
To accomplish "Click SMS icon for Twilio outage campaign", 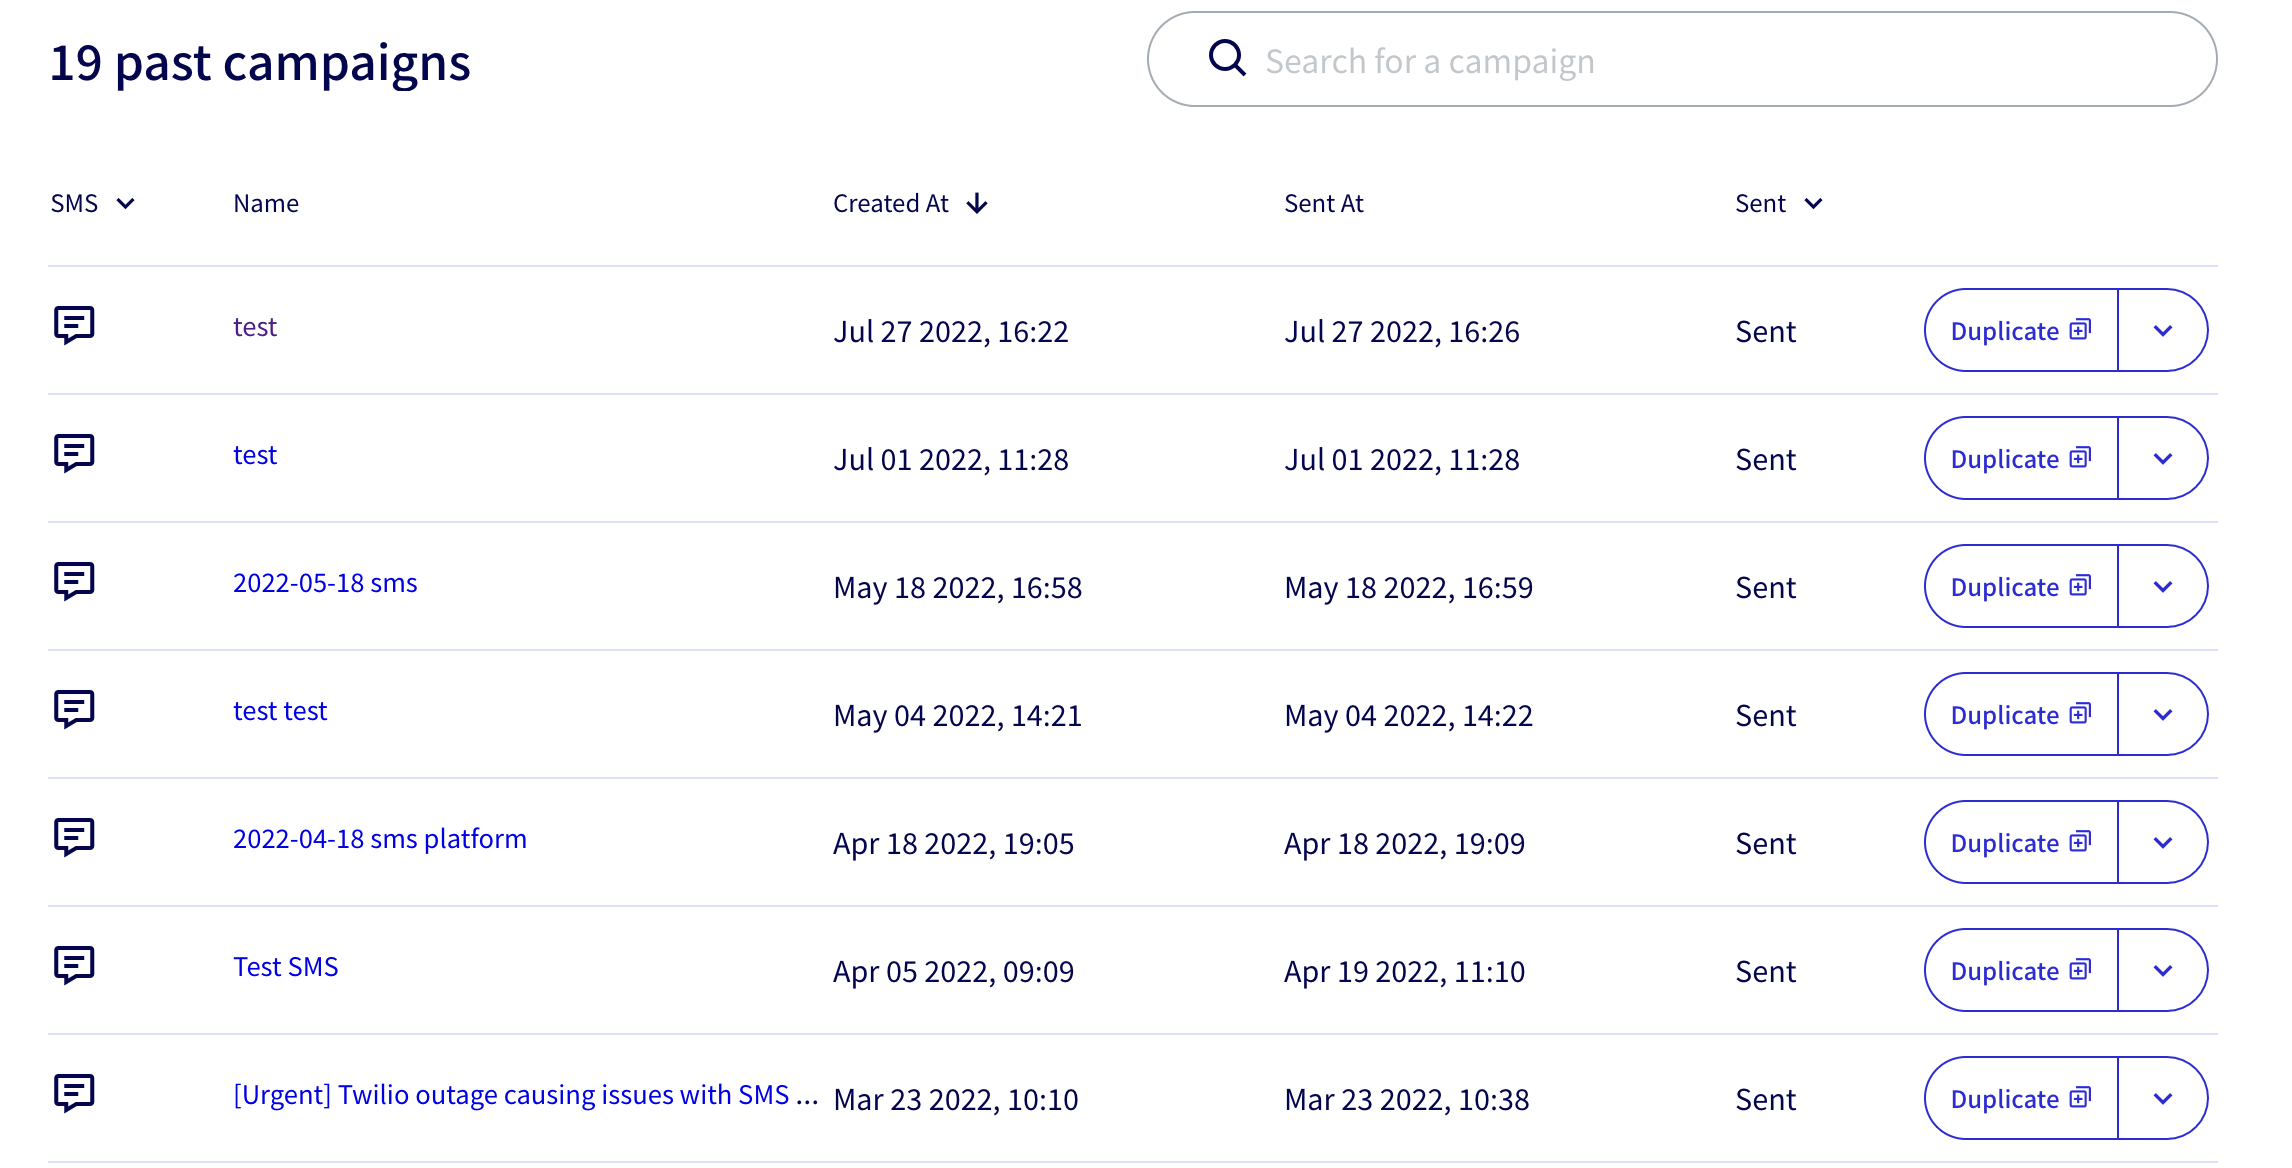I will coord(74,1093).
